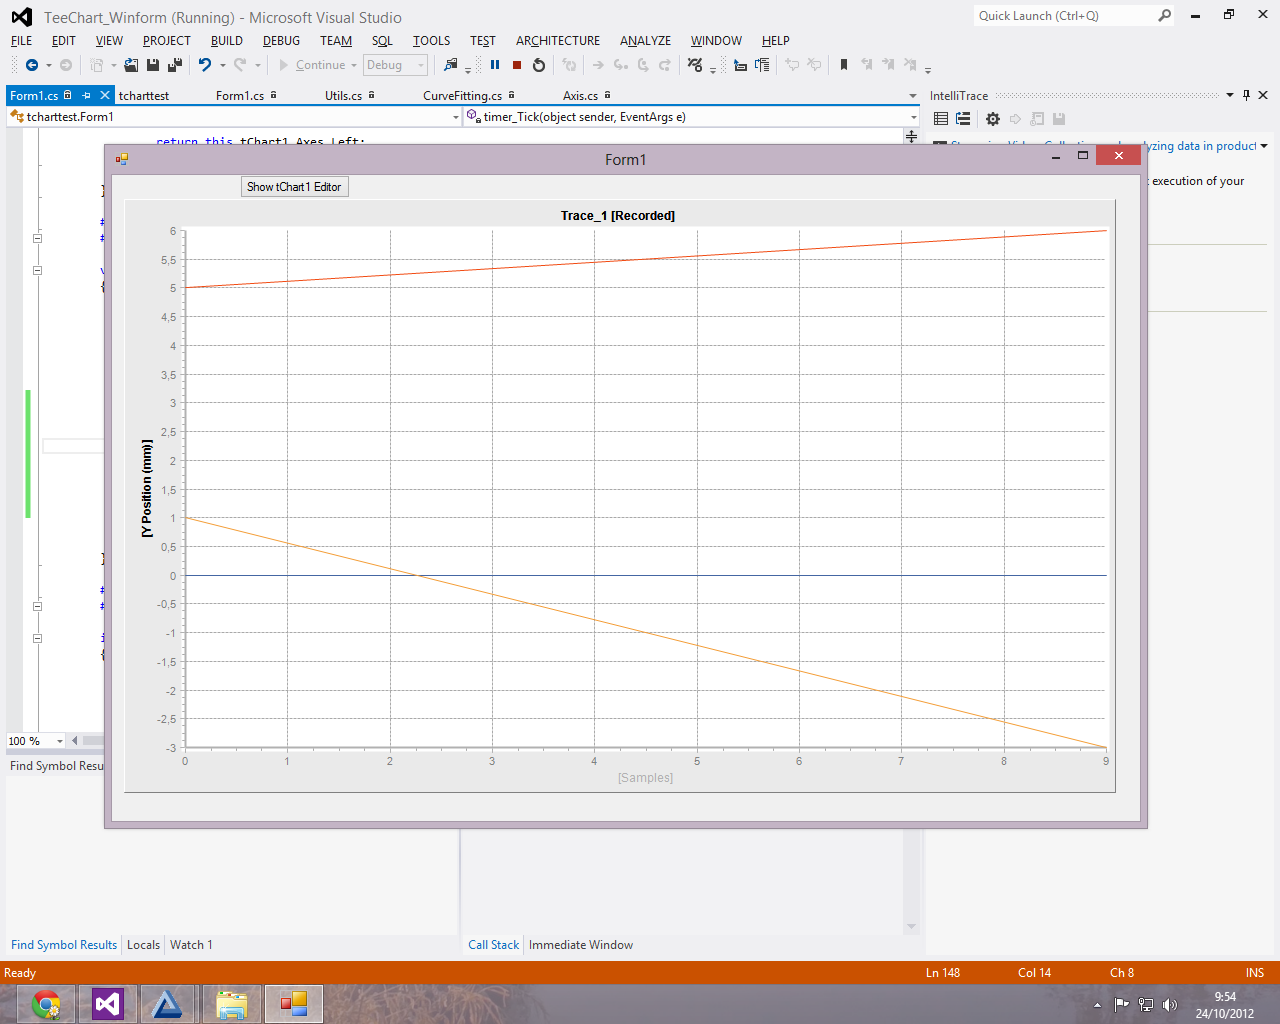
Task: Click the Save All toolbar icon
Action: 175,65
